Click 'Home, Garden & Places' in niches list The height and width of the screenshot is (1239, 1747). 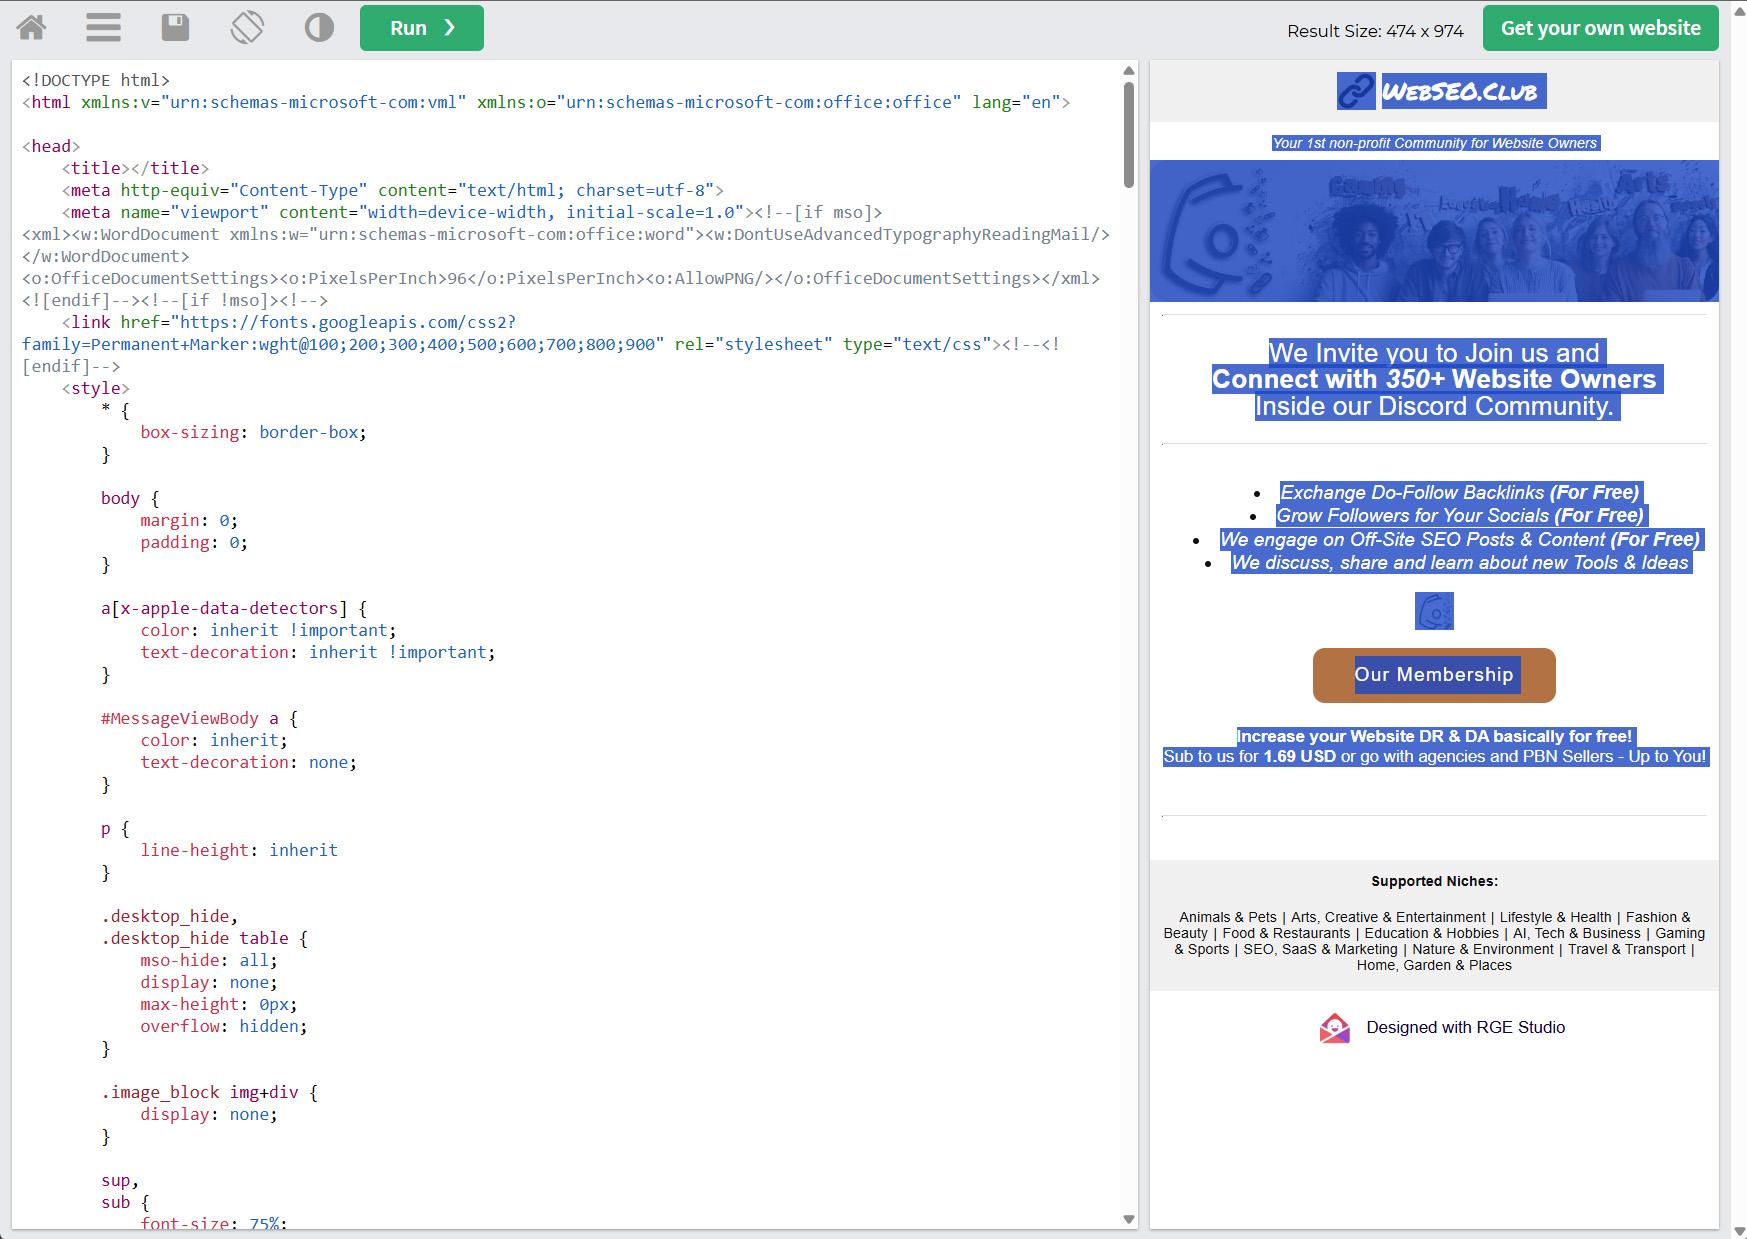[x=1434, y=965]
